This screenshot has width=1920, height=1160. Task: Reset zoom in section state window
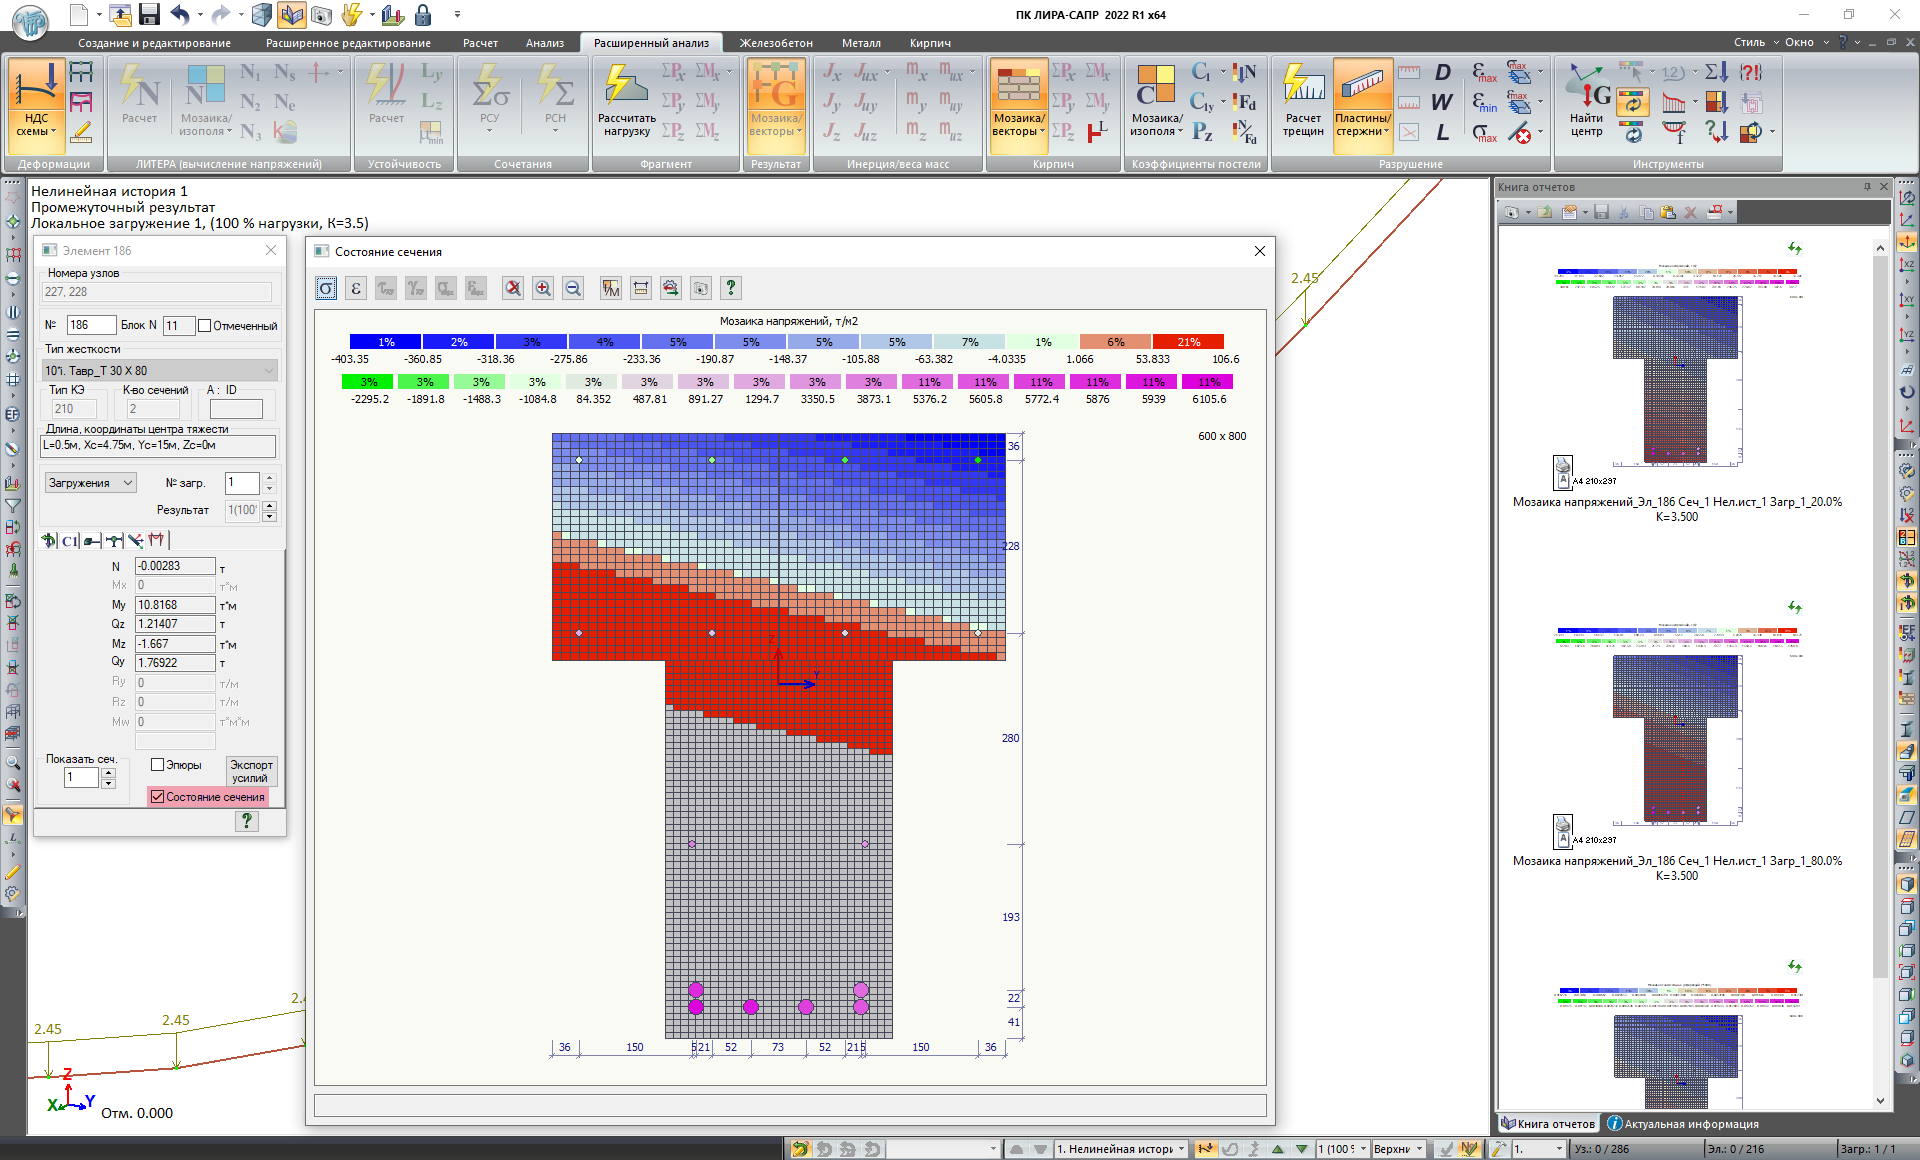(513, 289)
